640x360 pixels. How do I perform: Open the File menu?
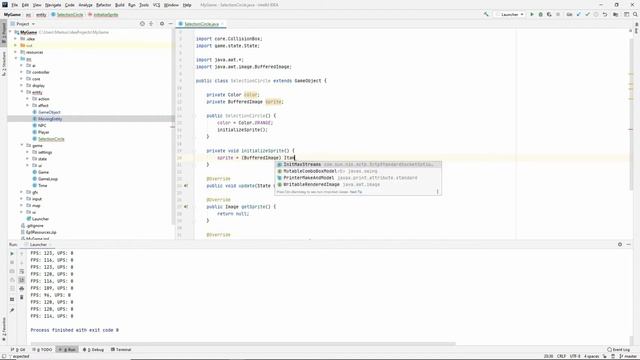pos(14,5)
